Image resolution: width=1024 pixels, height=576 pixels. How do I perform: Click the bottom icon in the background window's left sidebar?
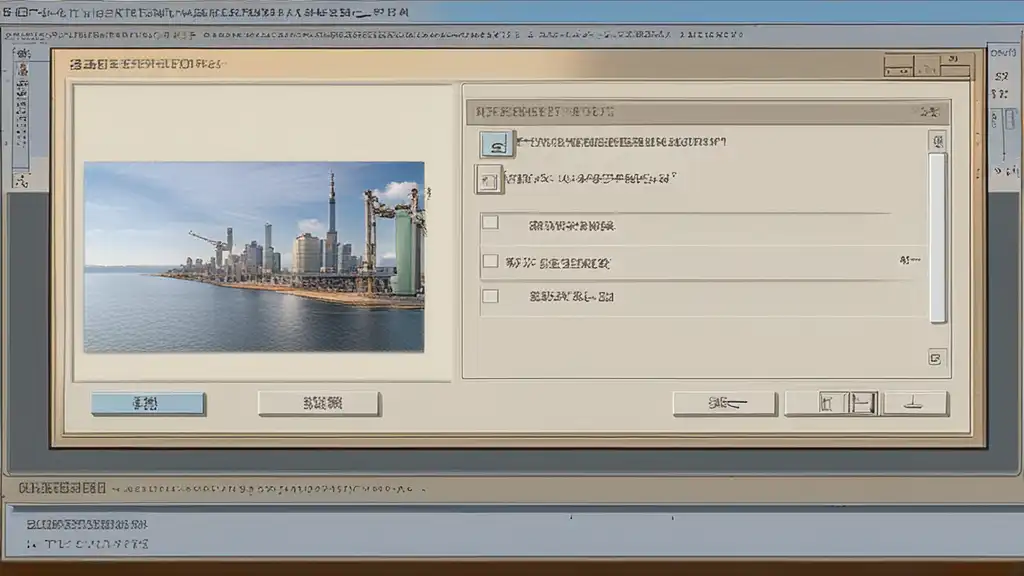coord(22,181)
